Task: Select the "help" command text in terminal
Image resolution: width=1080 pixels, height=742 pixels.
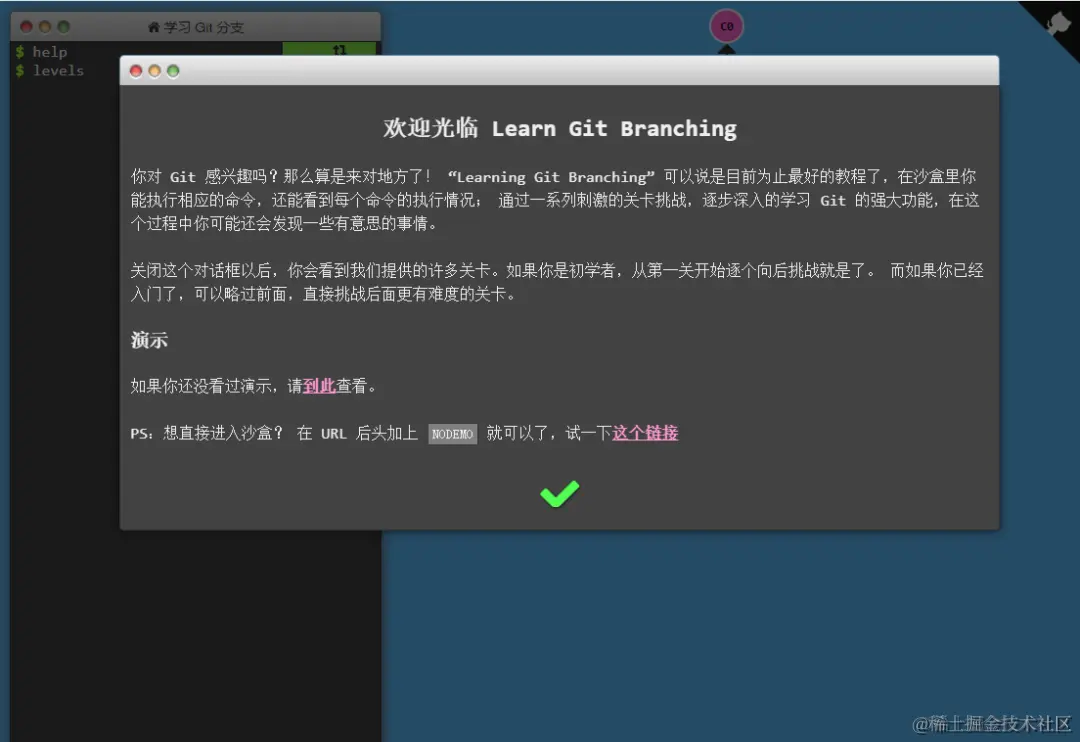Action: coord(49,51)
